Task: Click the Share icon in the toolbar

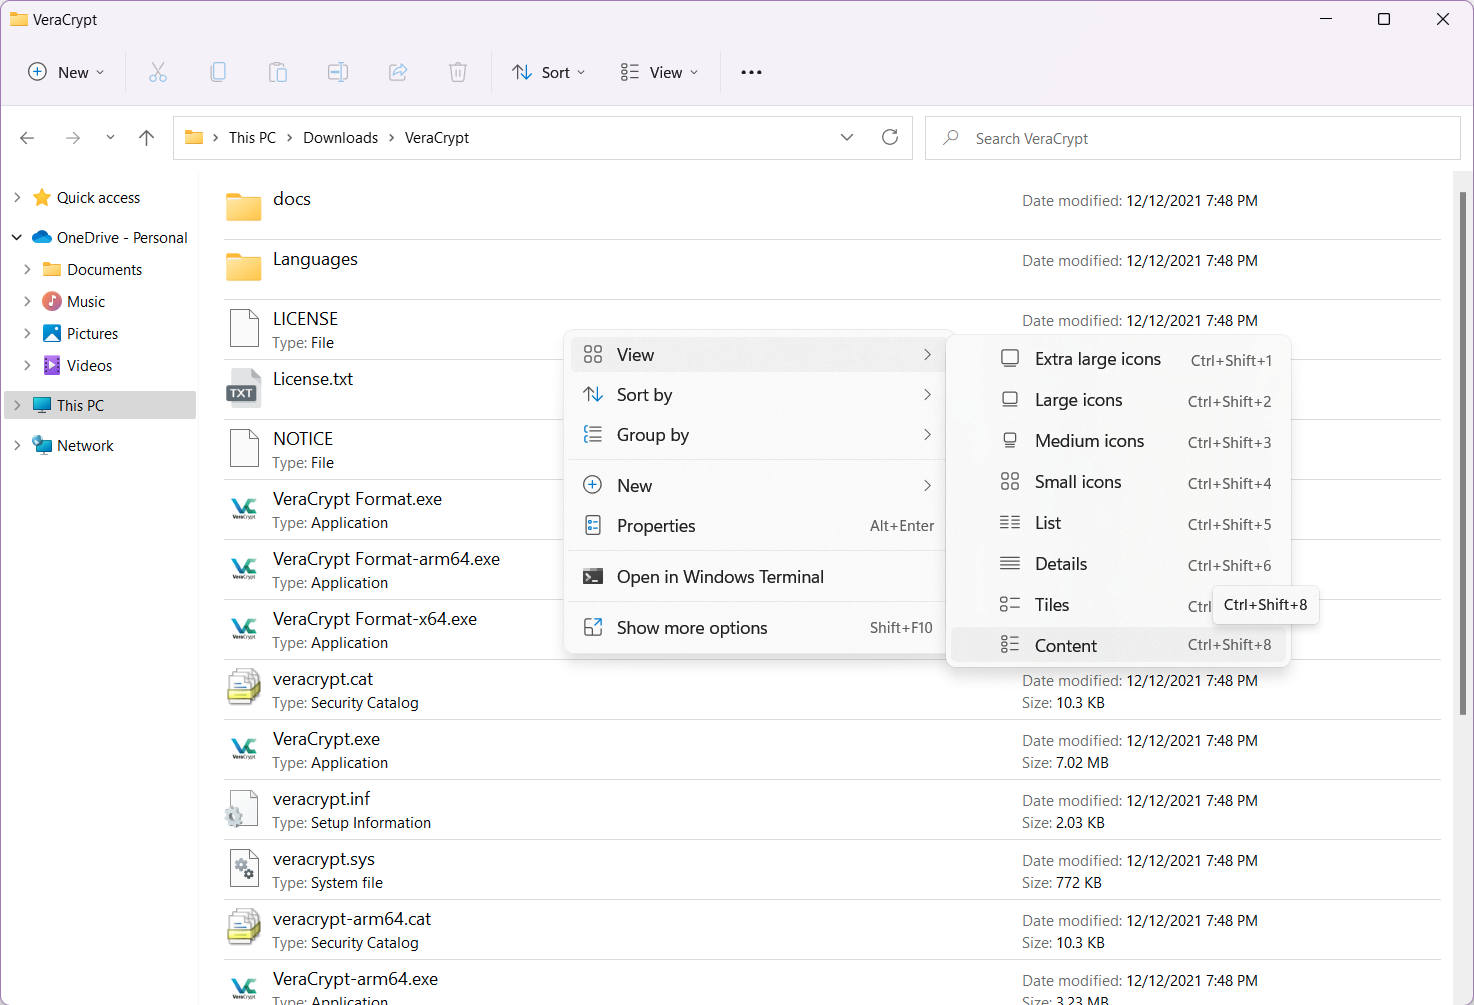Action: (x=398, y=71)
